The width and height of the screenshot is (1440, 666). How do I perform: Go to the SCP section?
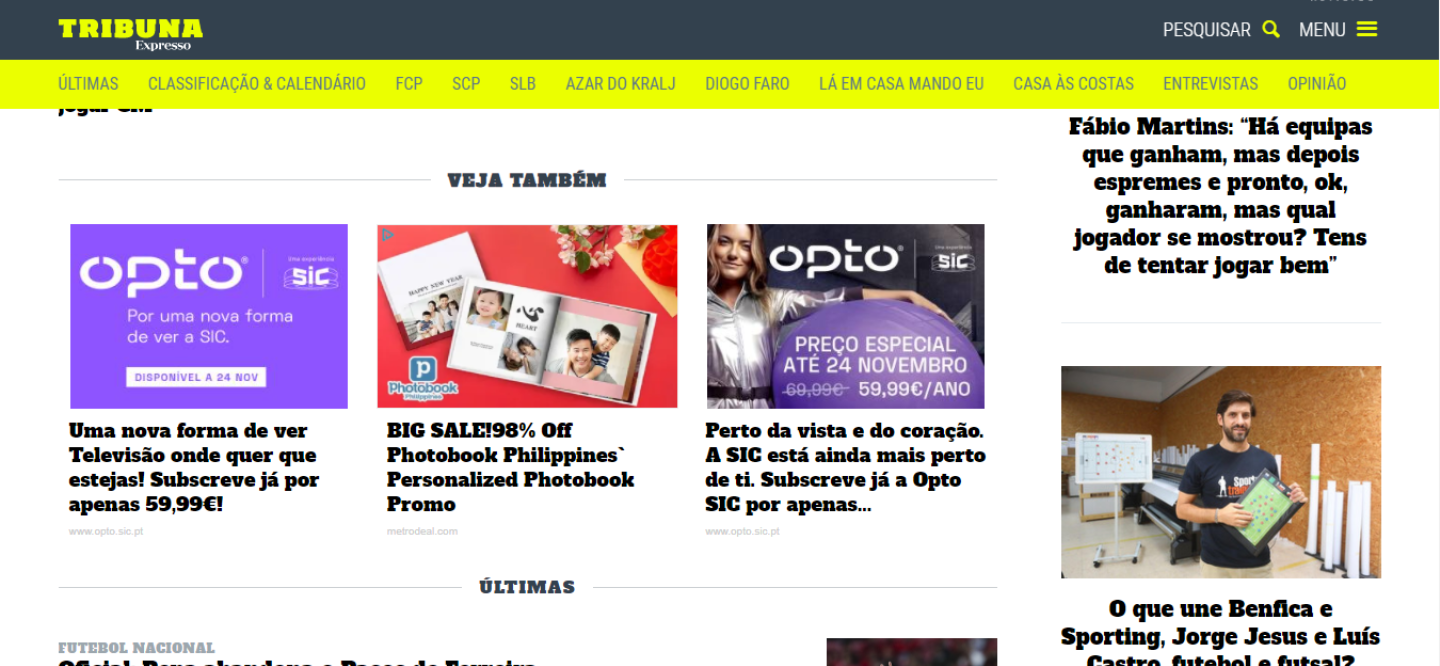point(466,84)
